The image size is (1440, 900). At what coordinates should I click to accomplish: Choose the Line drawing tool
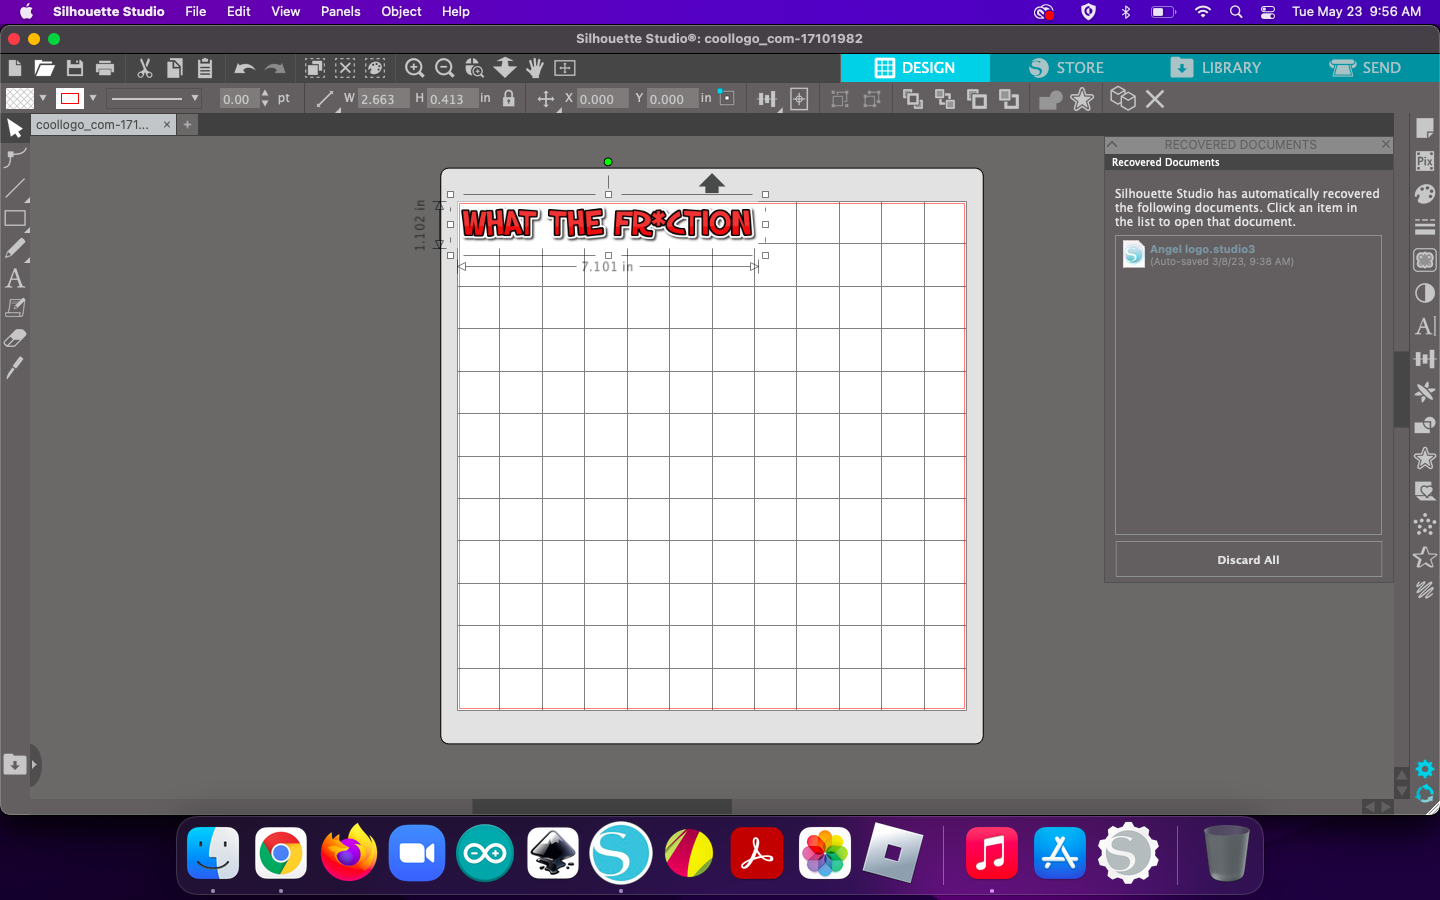pos(15,188)
